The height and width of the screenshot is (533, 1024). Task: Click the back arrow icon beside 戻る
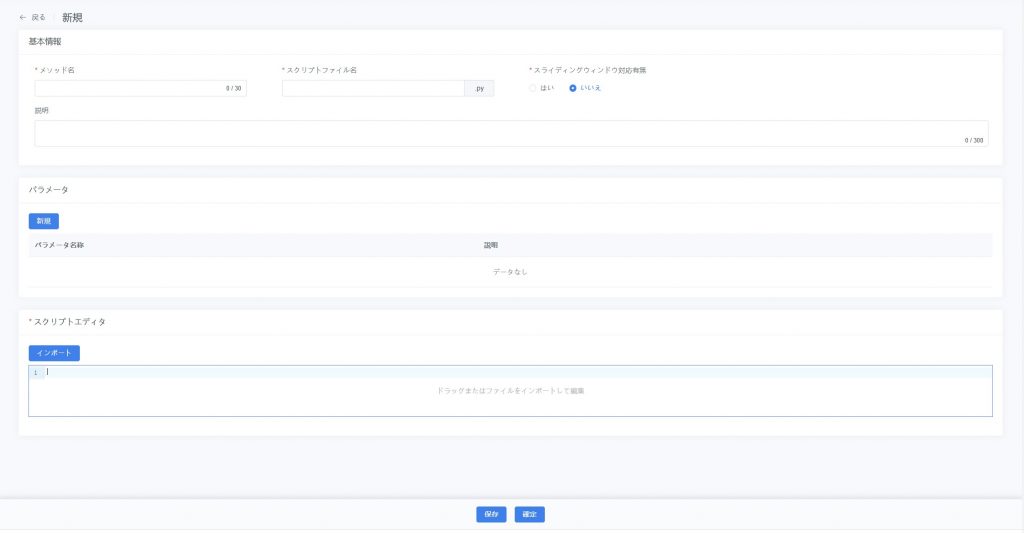pos(23,17)
